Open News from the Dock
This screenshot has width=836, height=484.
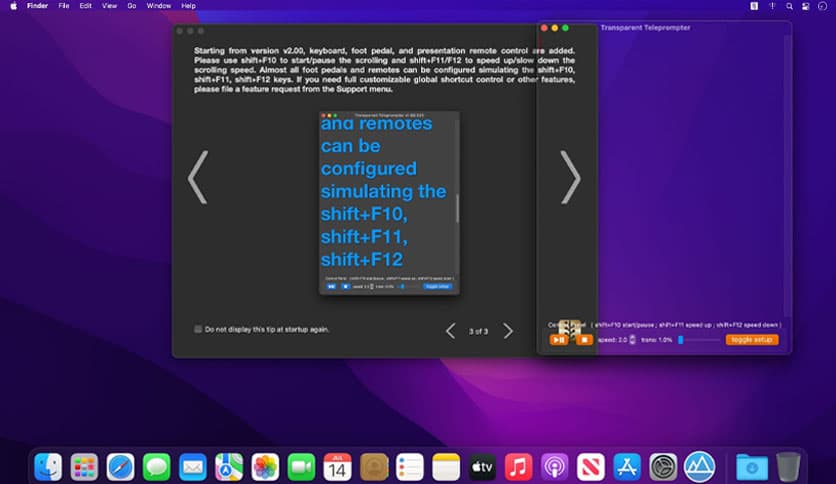pos(591,467)
